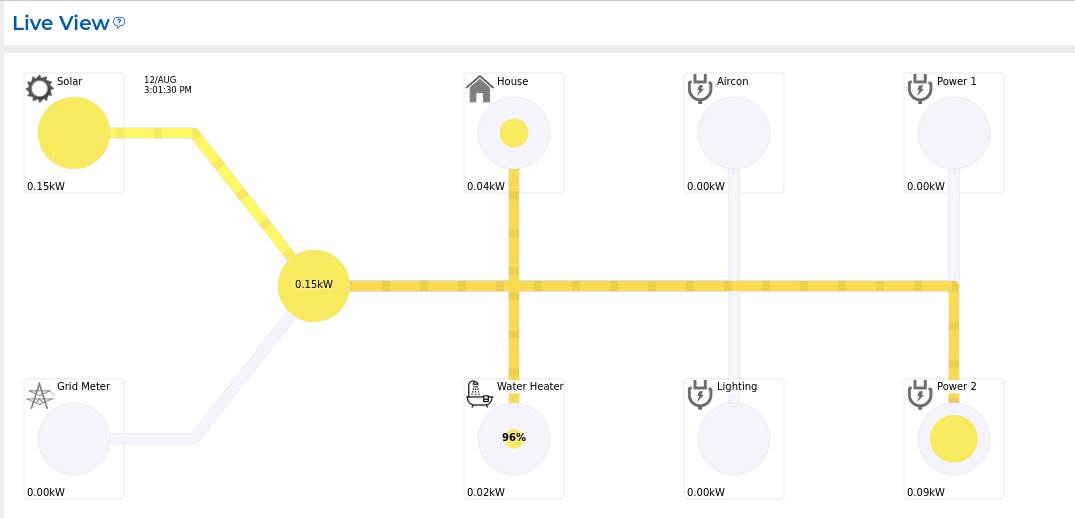Viewport: 1075px width, 518px height.
Task: Click the Water Heater bathtub icon
Action: (480, 394)
